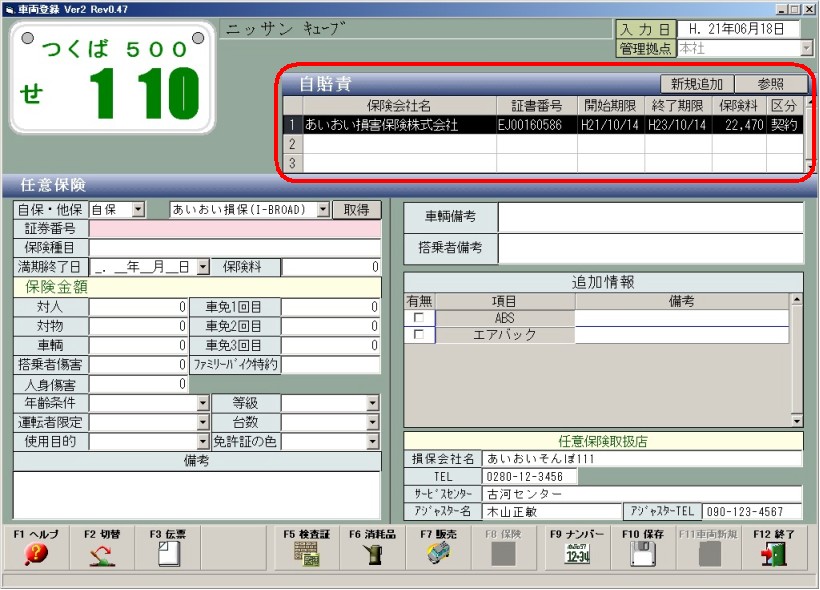Image resolution: width=820 pixels, height=590 pixels.
Task: Open the F5 検査証 inspection certificate icon
Action: pos(306,555)
